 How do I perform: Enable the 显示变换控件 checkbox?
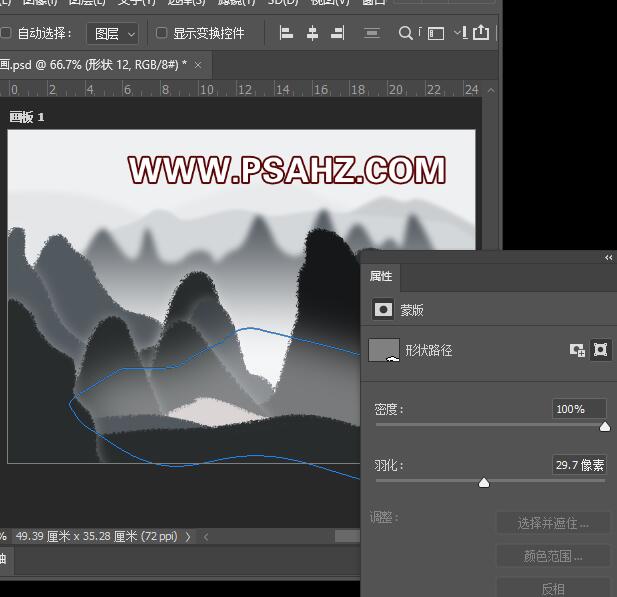(x=161, y=33)
